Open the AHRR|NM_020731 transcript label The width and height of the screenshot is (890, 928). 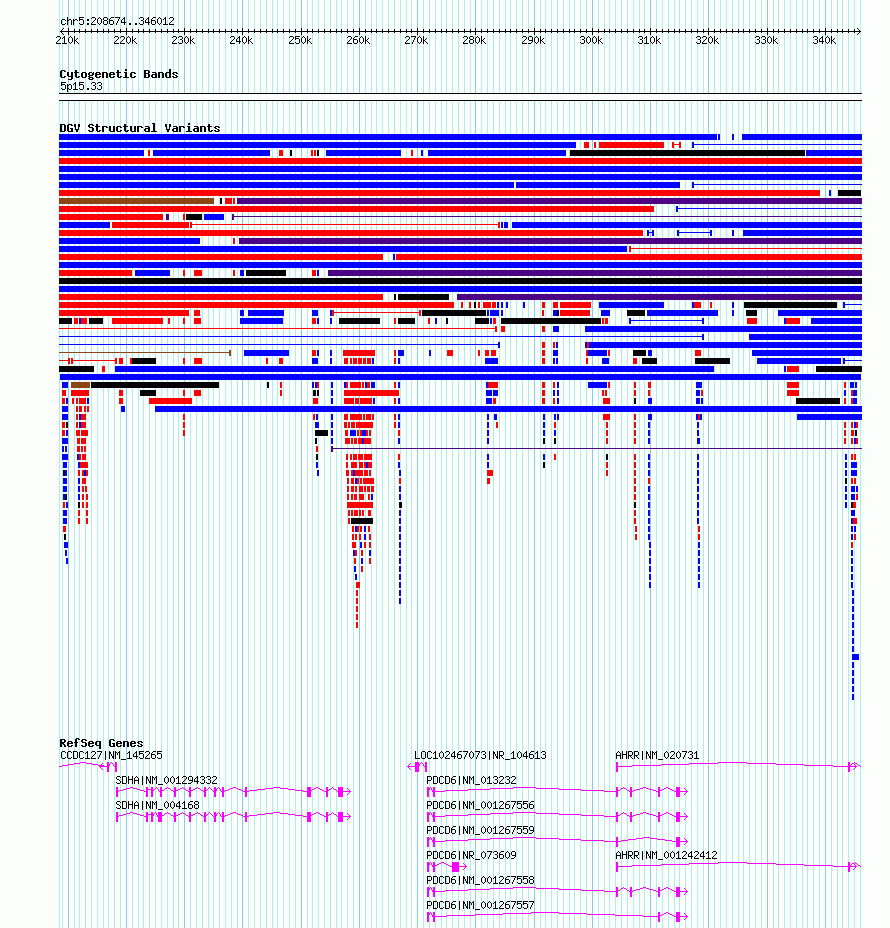pyautogui.click(x=657, y=755)
